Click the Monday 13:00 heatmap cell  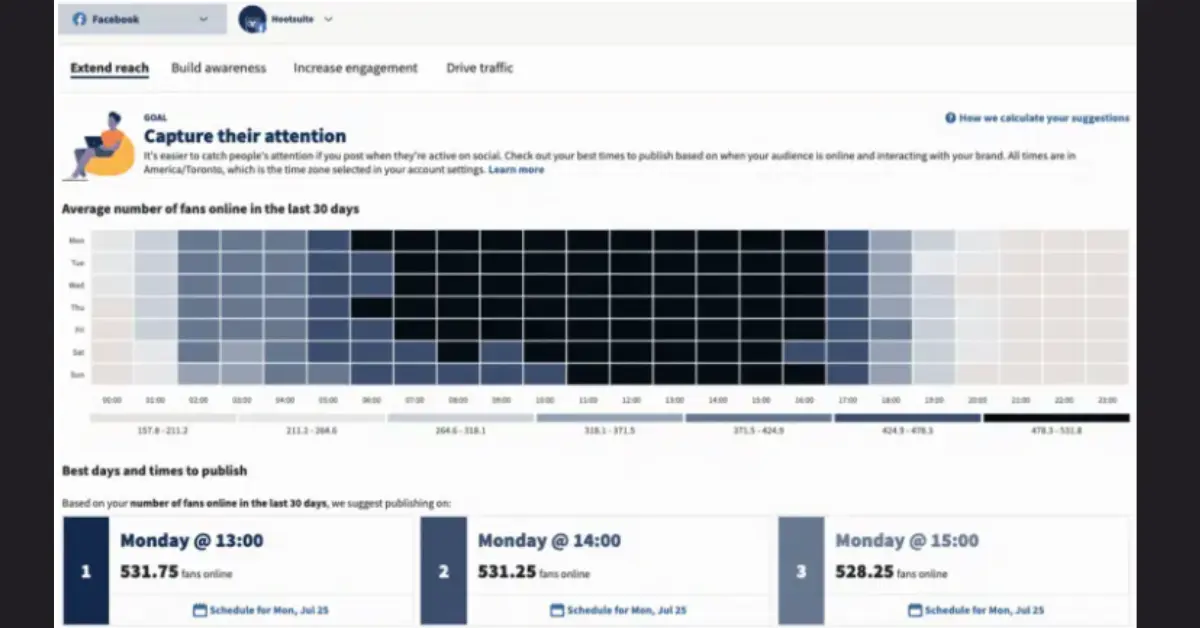675,240
